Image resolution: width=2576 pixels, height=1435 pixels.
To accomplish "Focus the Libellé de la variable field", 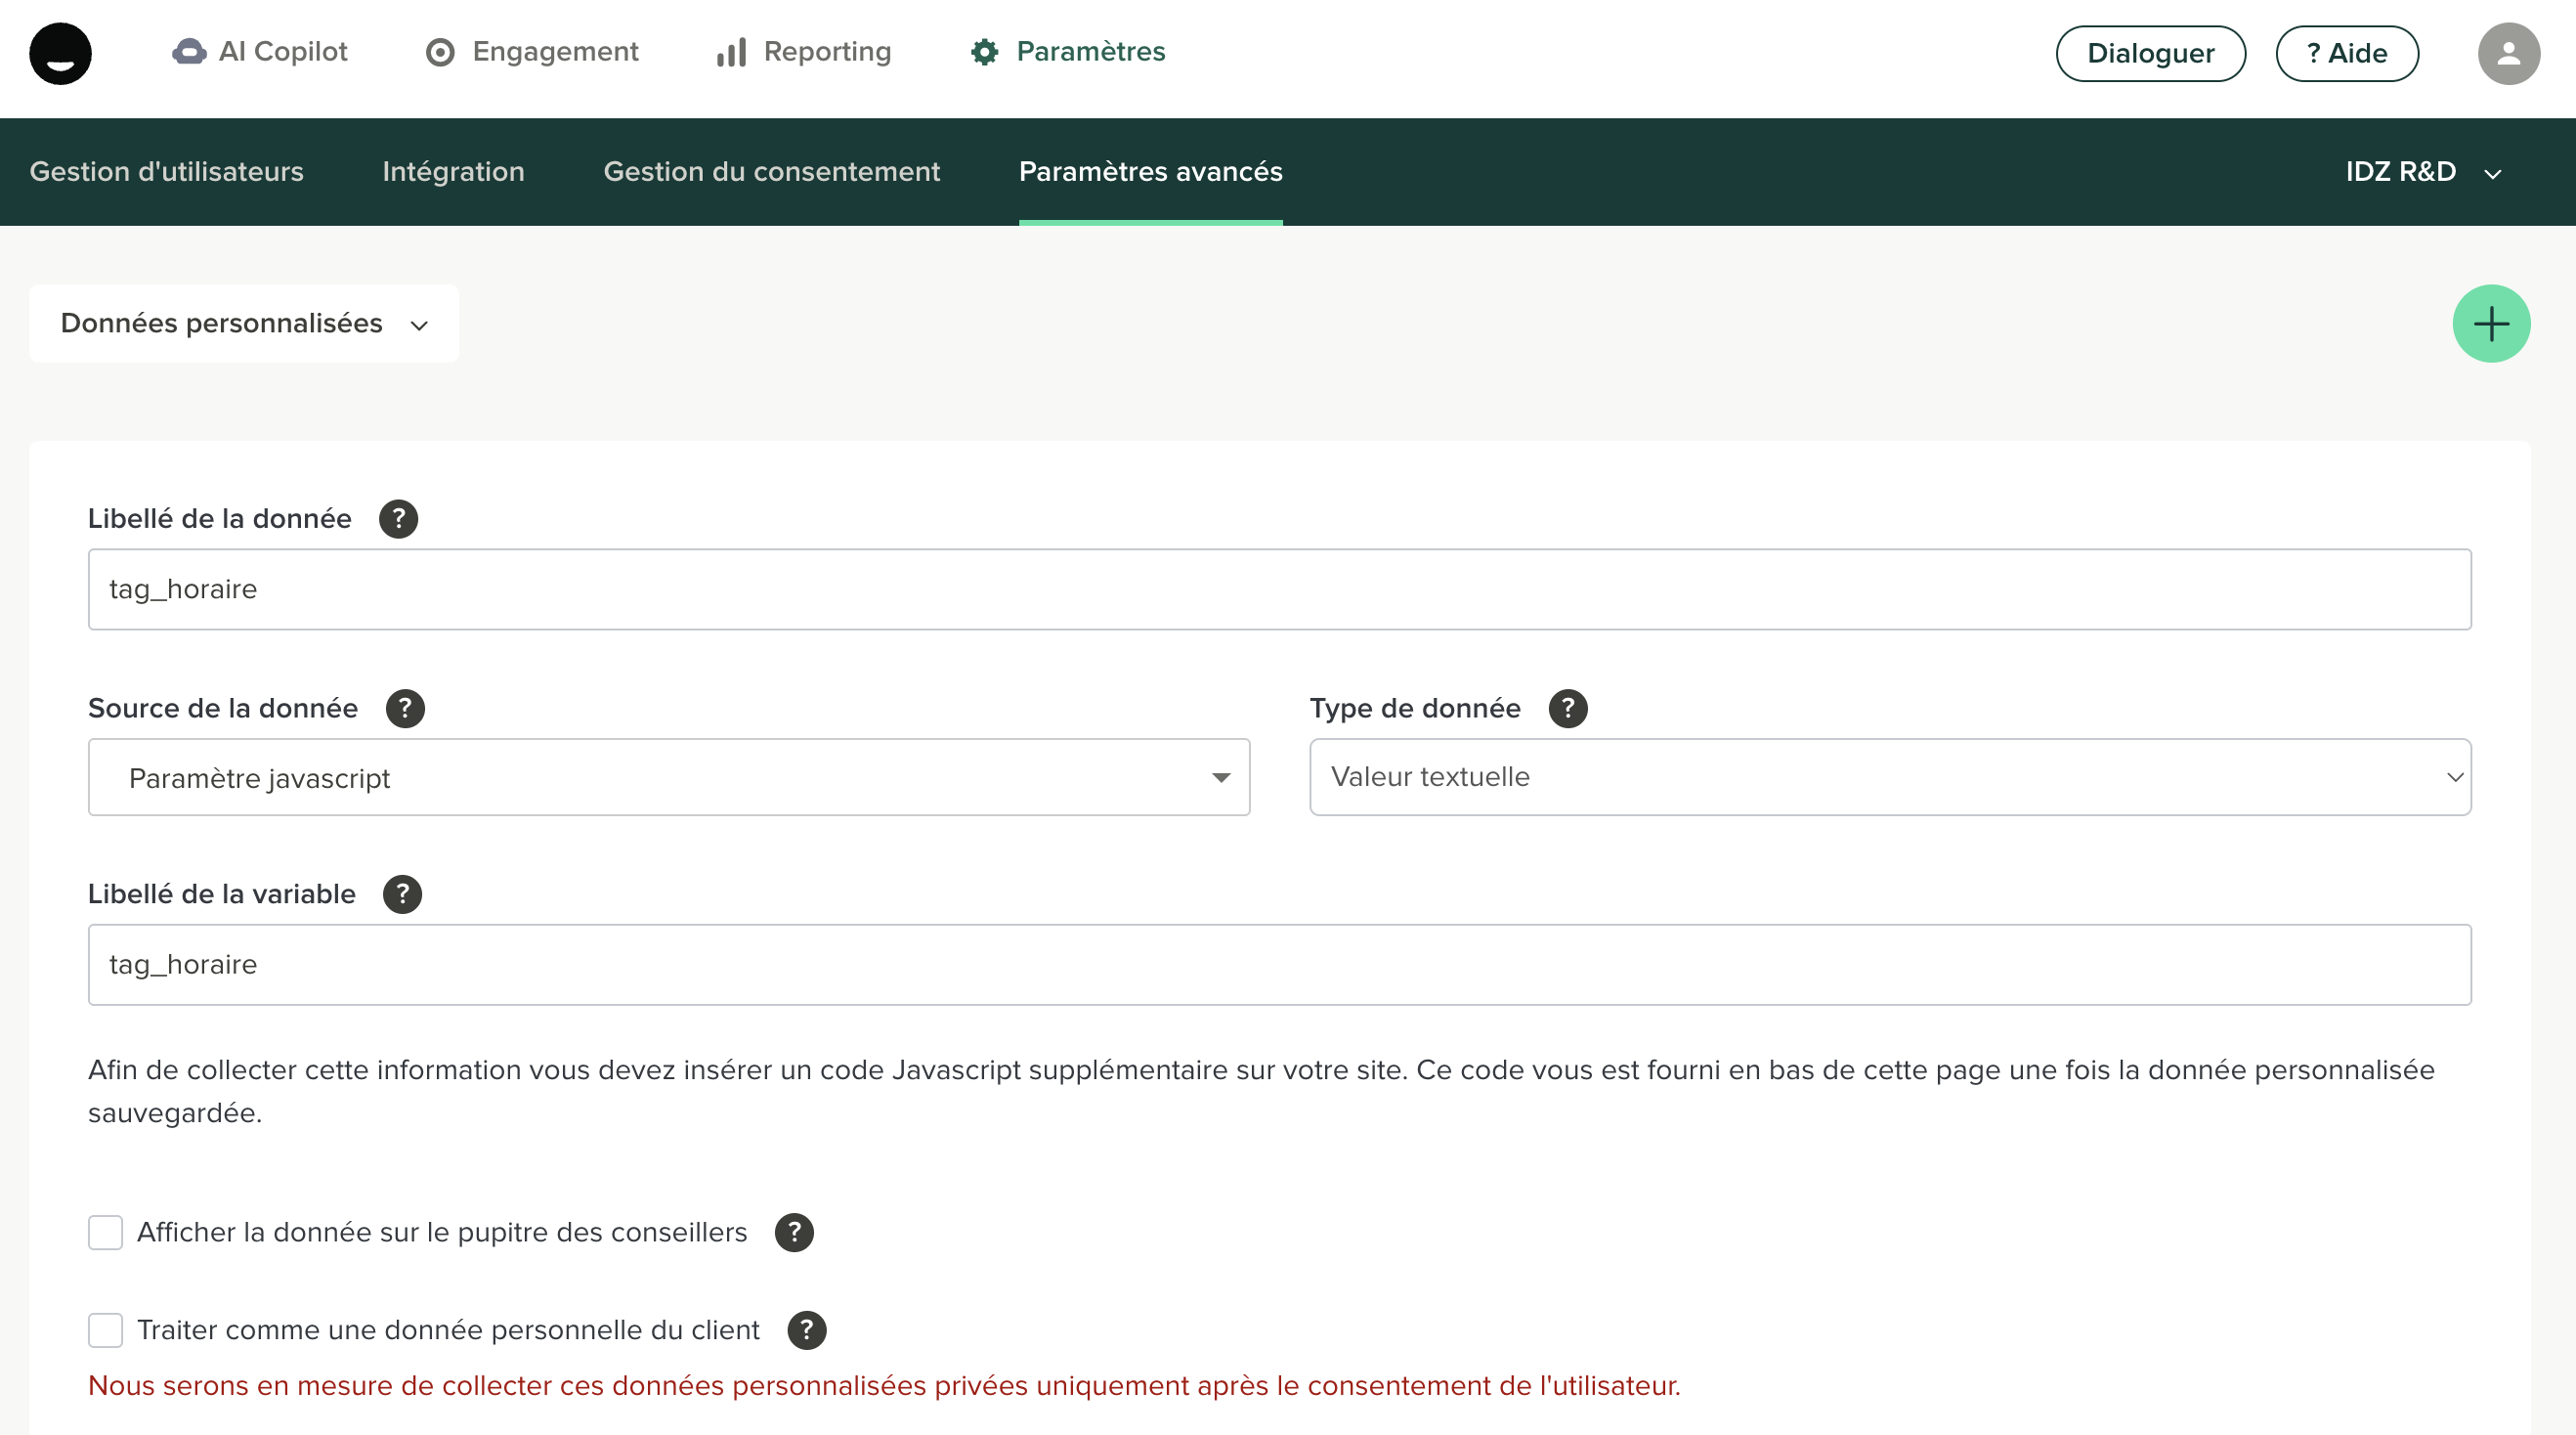I will pos(1279,965).
